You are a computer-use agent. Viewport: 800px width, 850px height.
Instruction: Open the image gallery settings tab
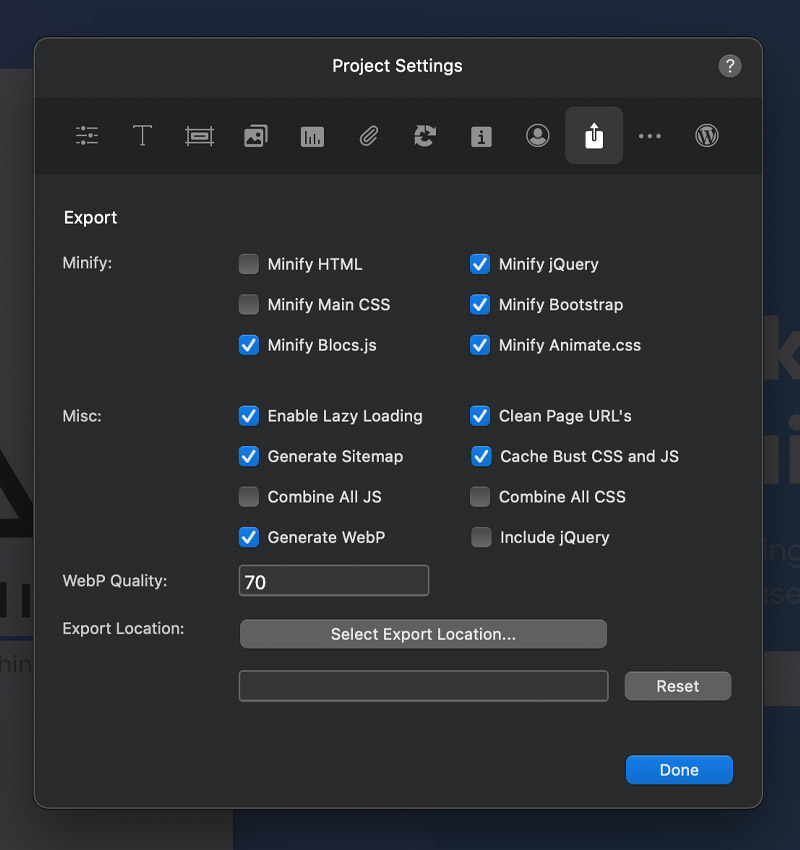[256, 136]
